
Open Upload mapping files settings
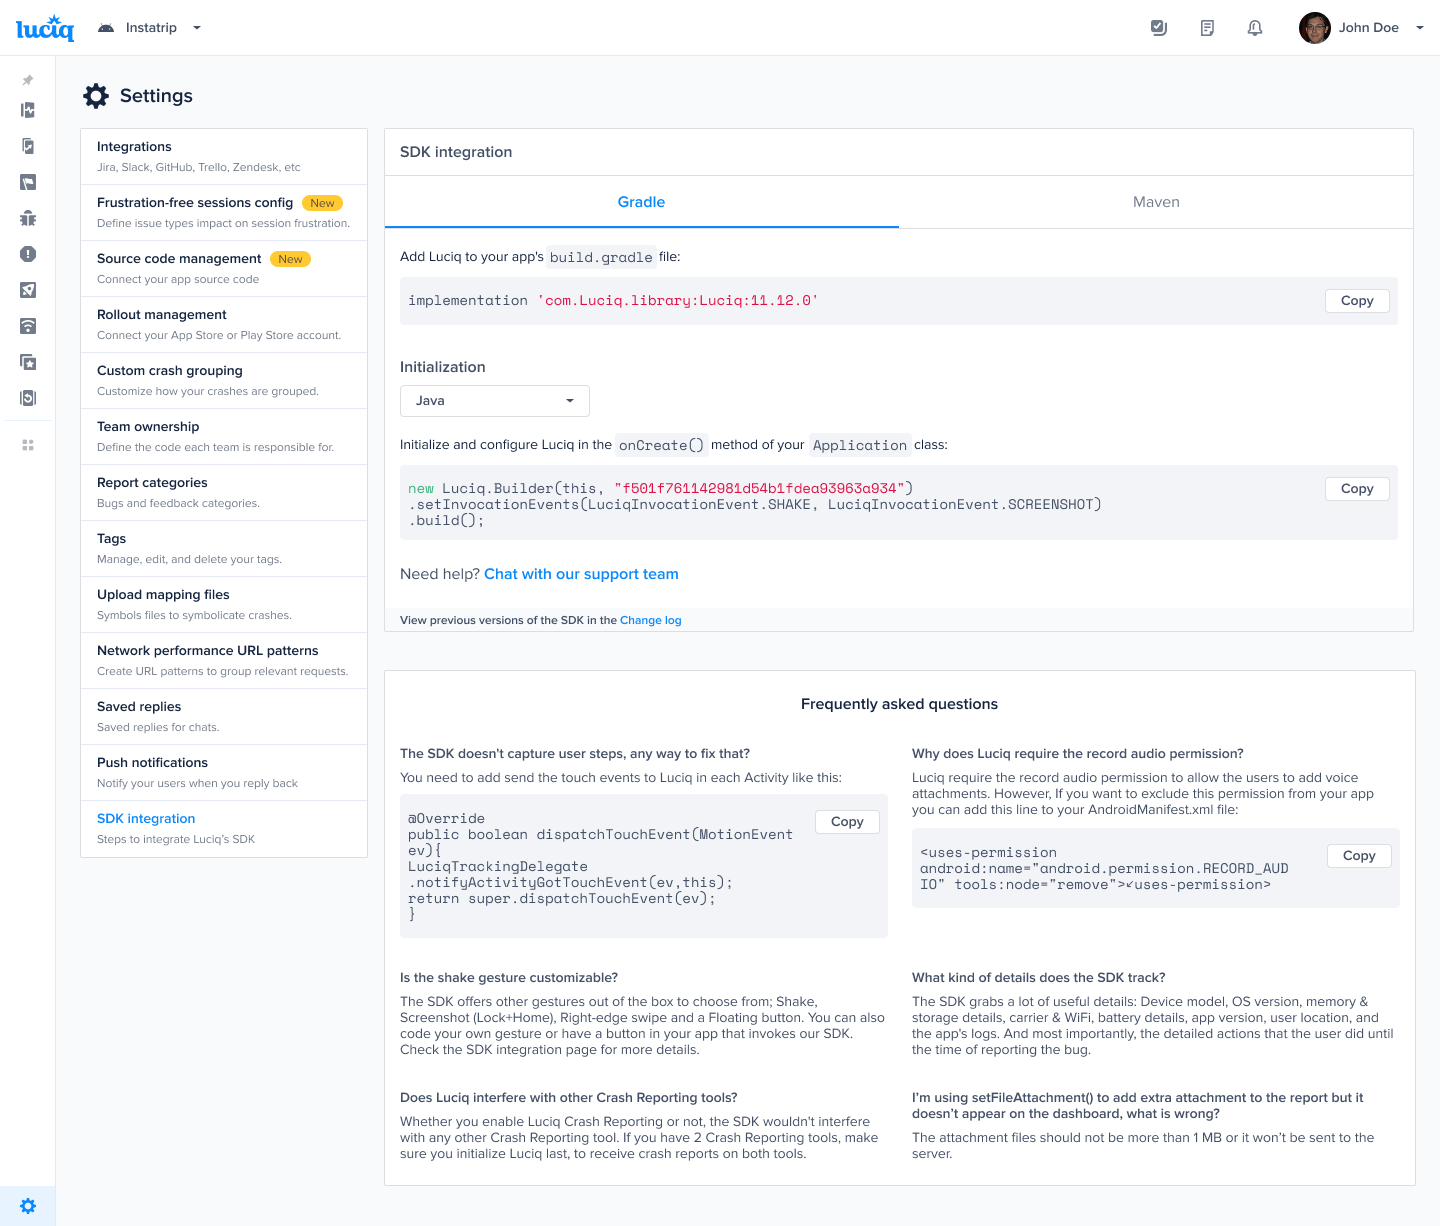(x=224, y=604)
